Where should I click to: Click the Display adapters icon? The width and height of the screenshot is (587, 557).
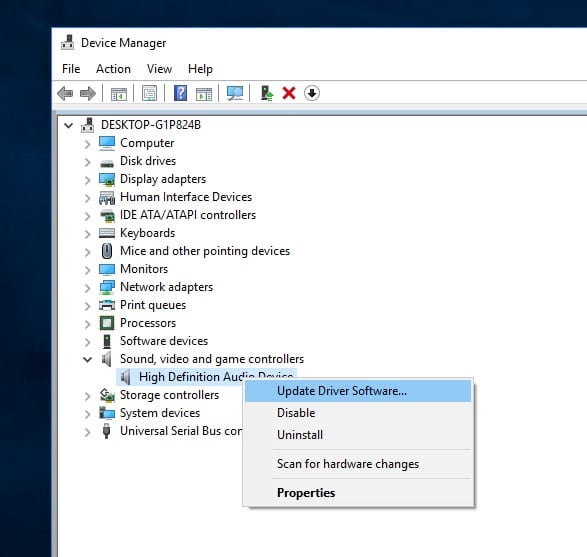(x=107, y=179)
